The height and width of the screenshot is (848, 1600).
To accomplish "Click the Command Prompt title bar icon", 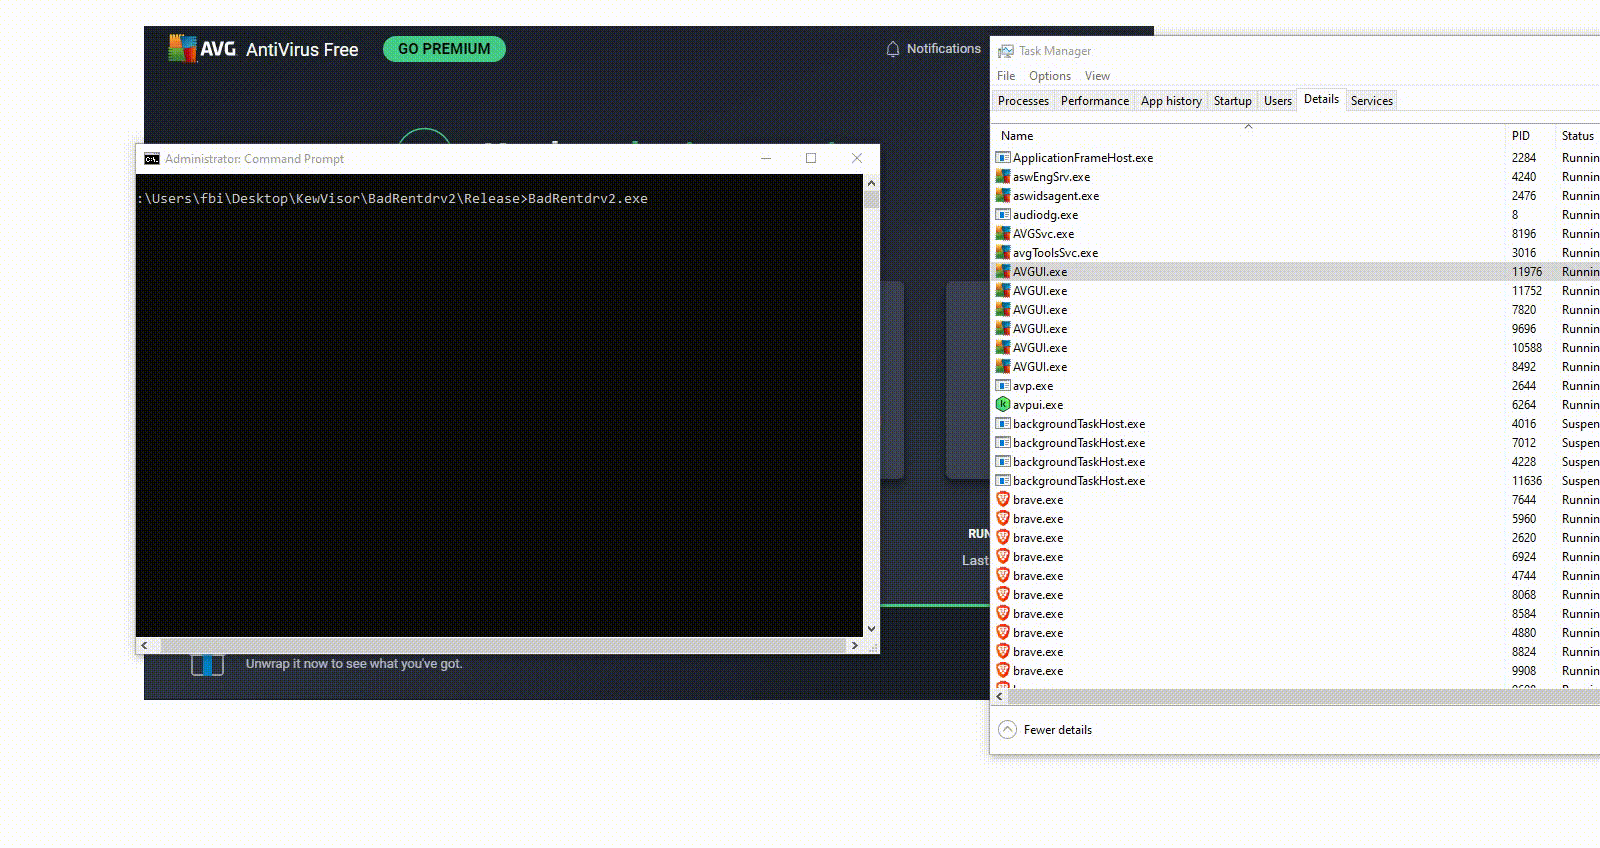I will (x=152, y=159).
